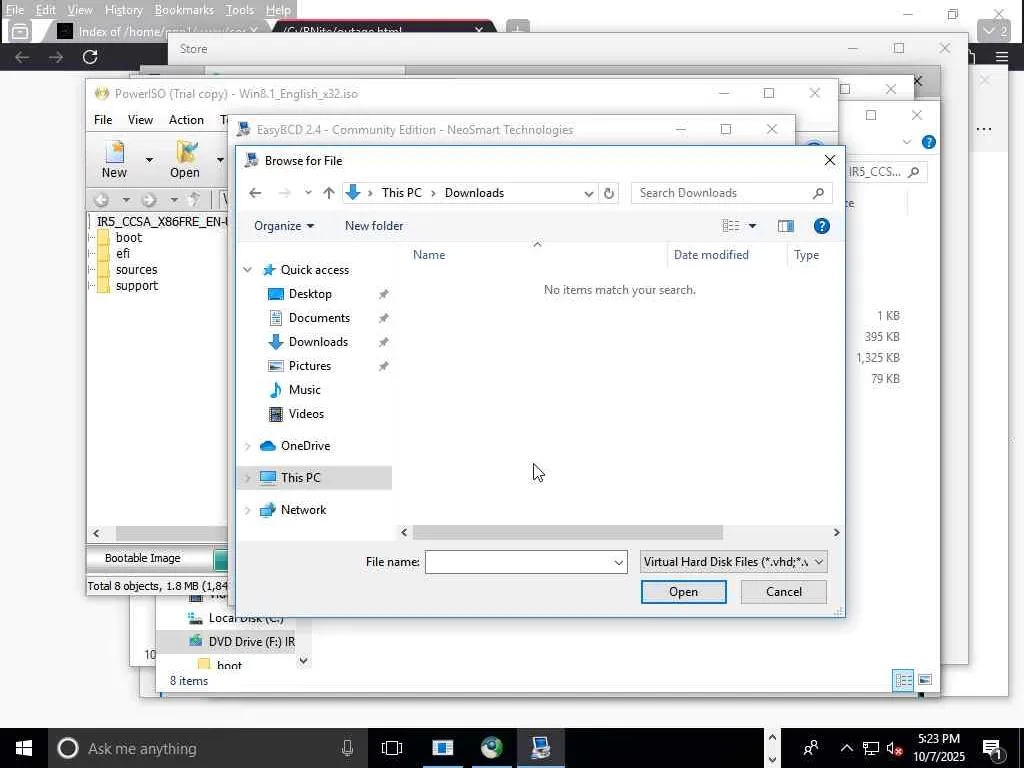
Task: Select Downloads in Quick access
Action: [318, 342]
